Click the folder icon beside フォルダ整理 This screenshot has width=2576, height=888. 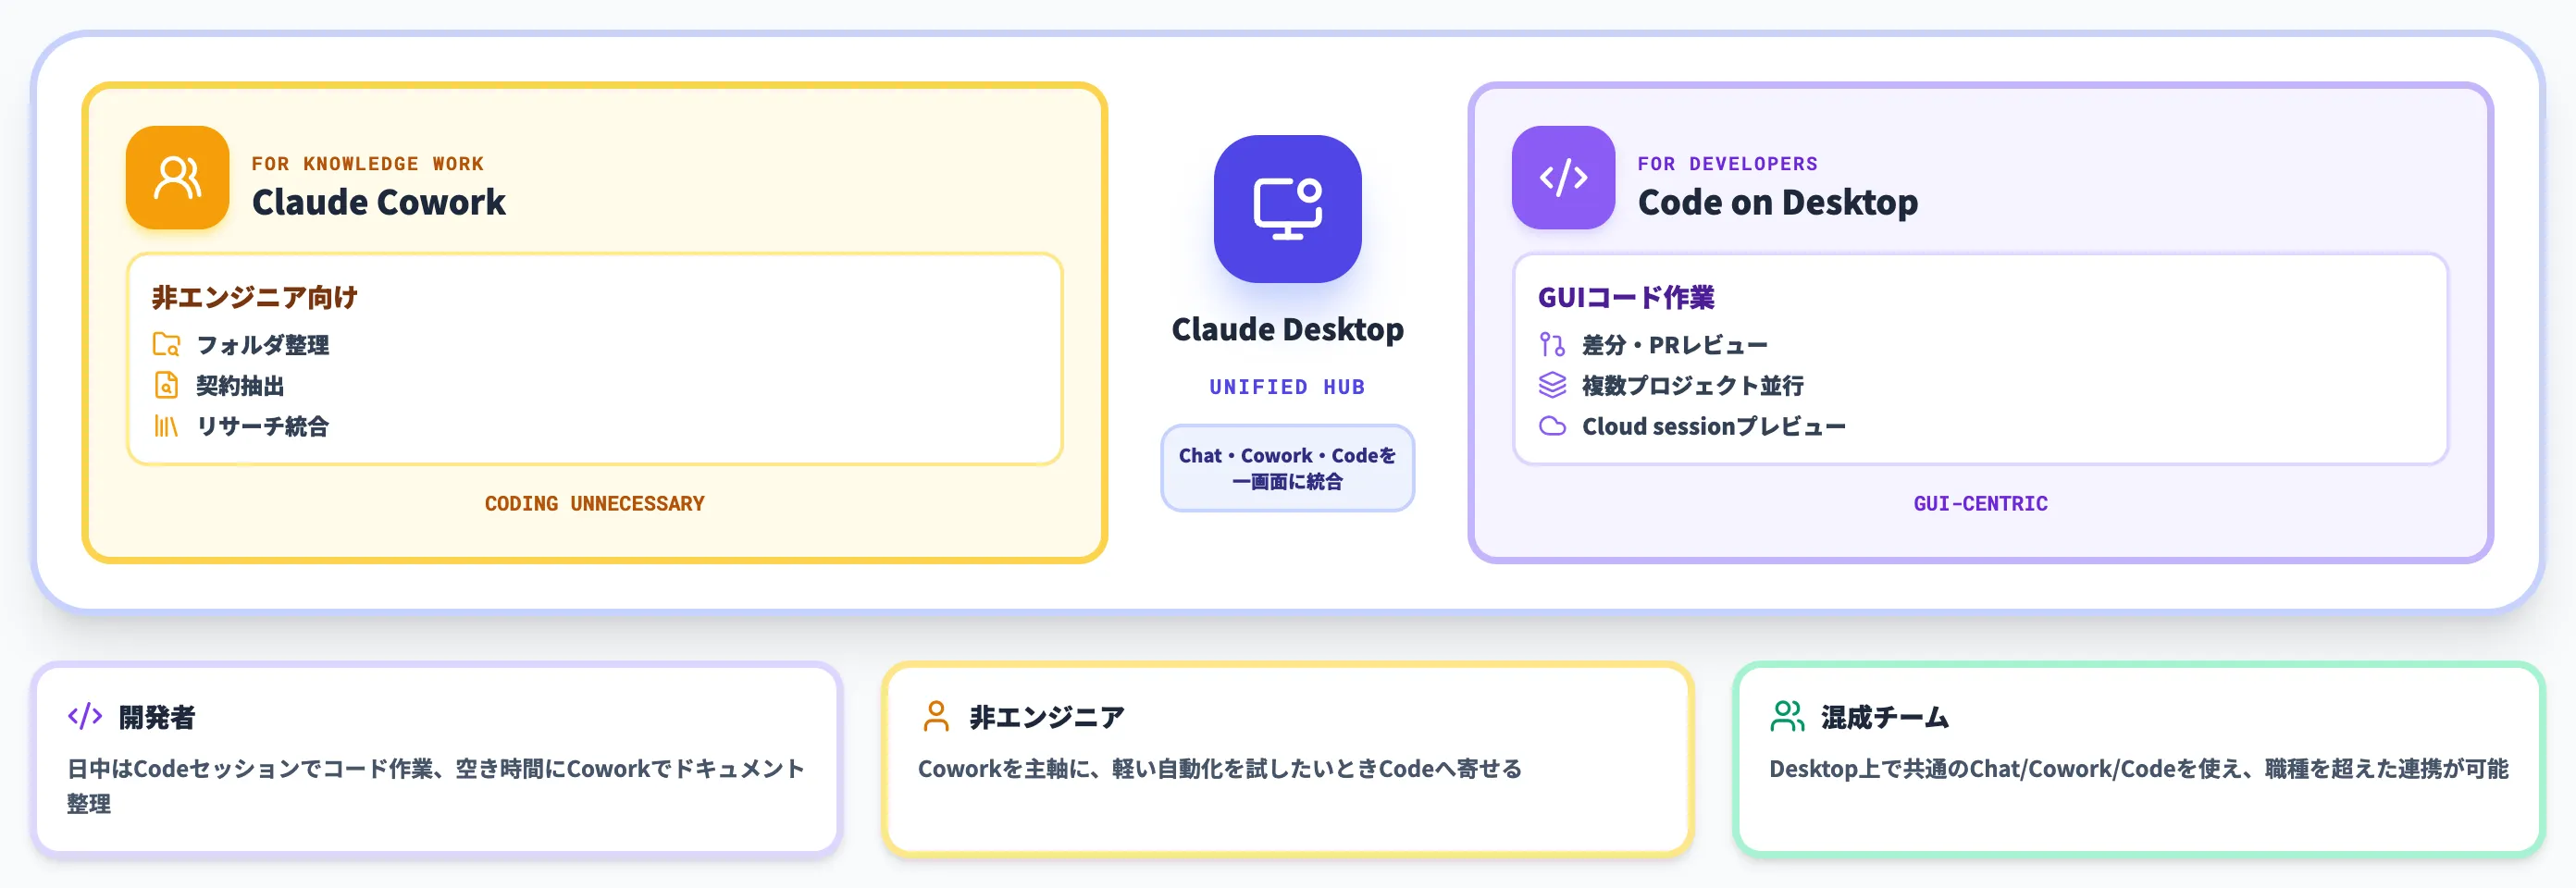(x=166, y=344)
